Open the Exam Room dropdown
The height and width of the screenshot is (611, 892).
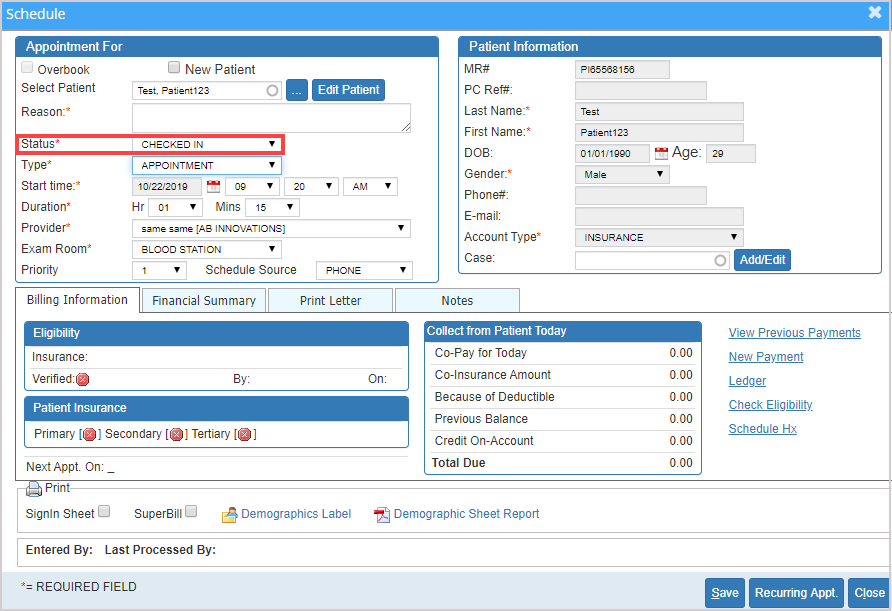(x=206, y=249)
